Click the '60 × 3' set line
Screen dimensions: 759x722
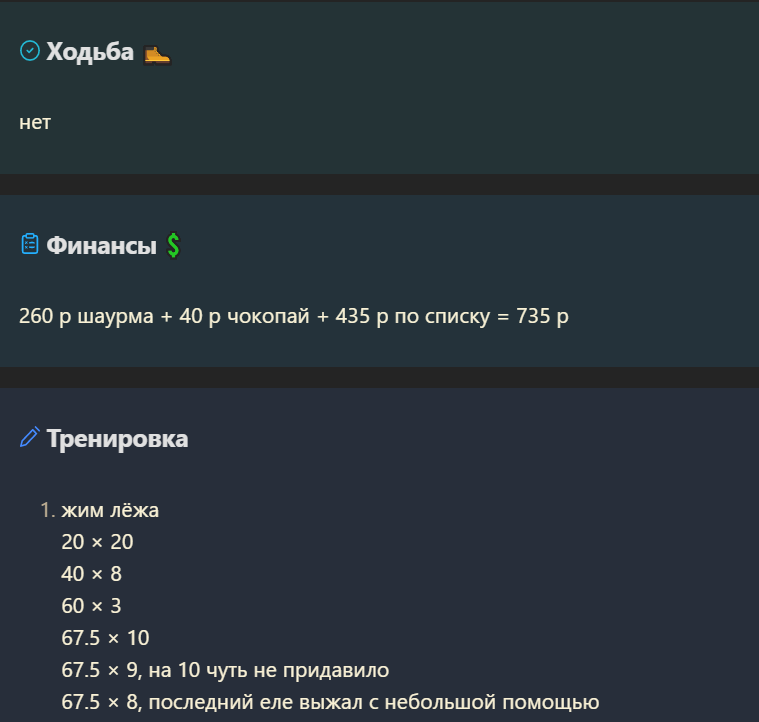[x=91, y=606]
